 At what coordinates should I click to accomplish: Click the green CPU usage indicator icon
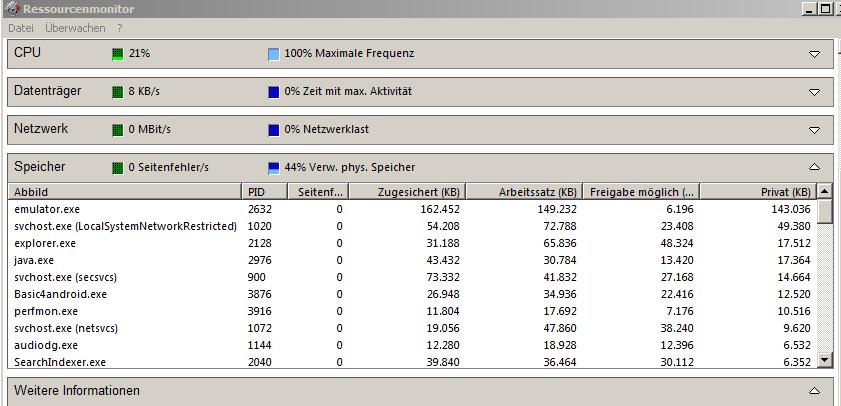pos(117,53)
